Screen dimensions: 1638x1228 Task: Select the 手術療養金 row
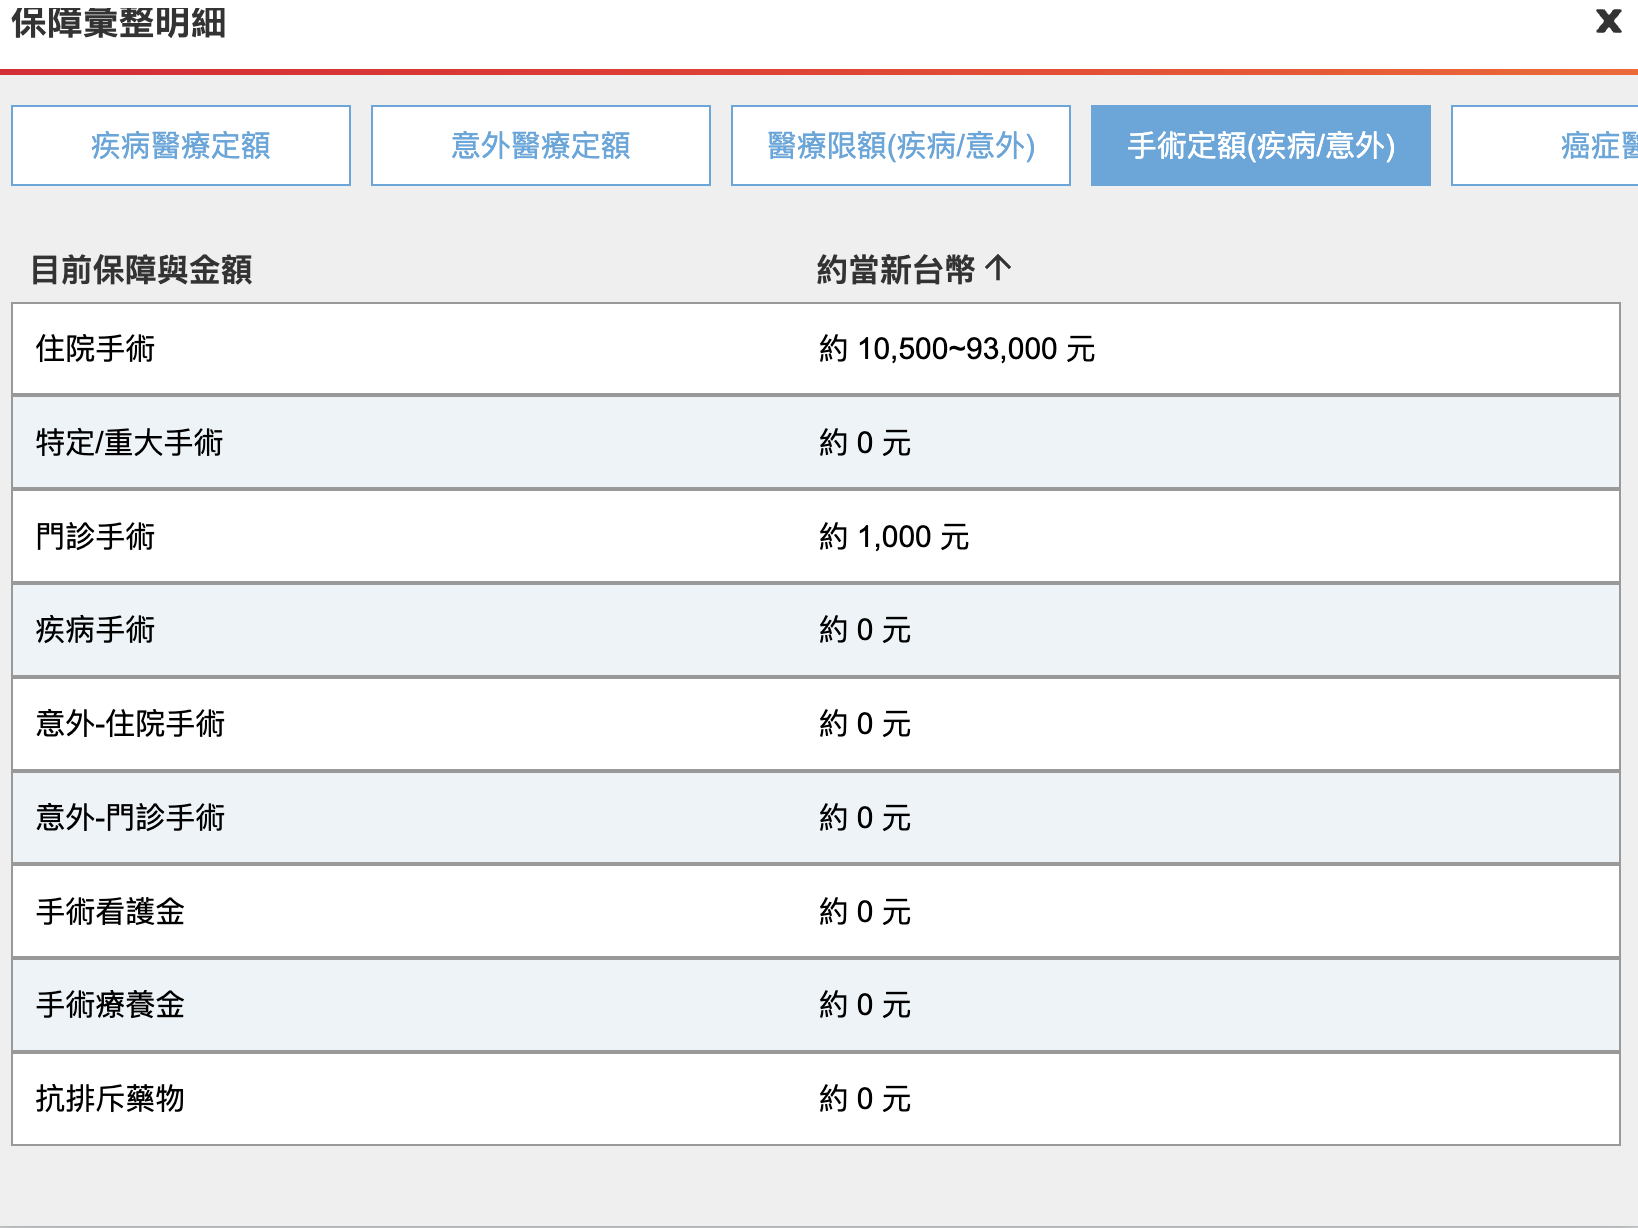110,1005
